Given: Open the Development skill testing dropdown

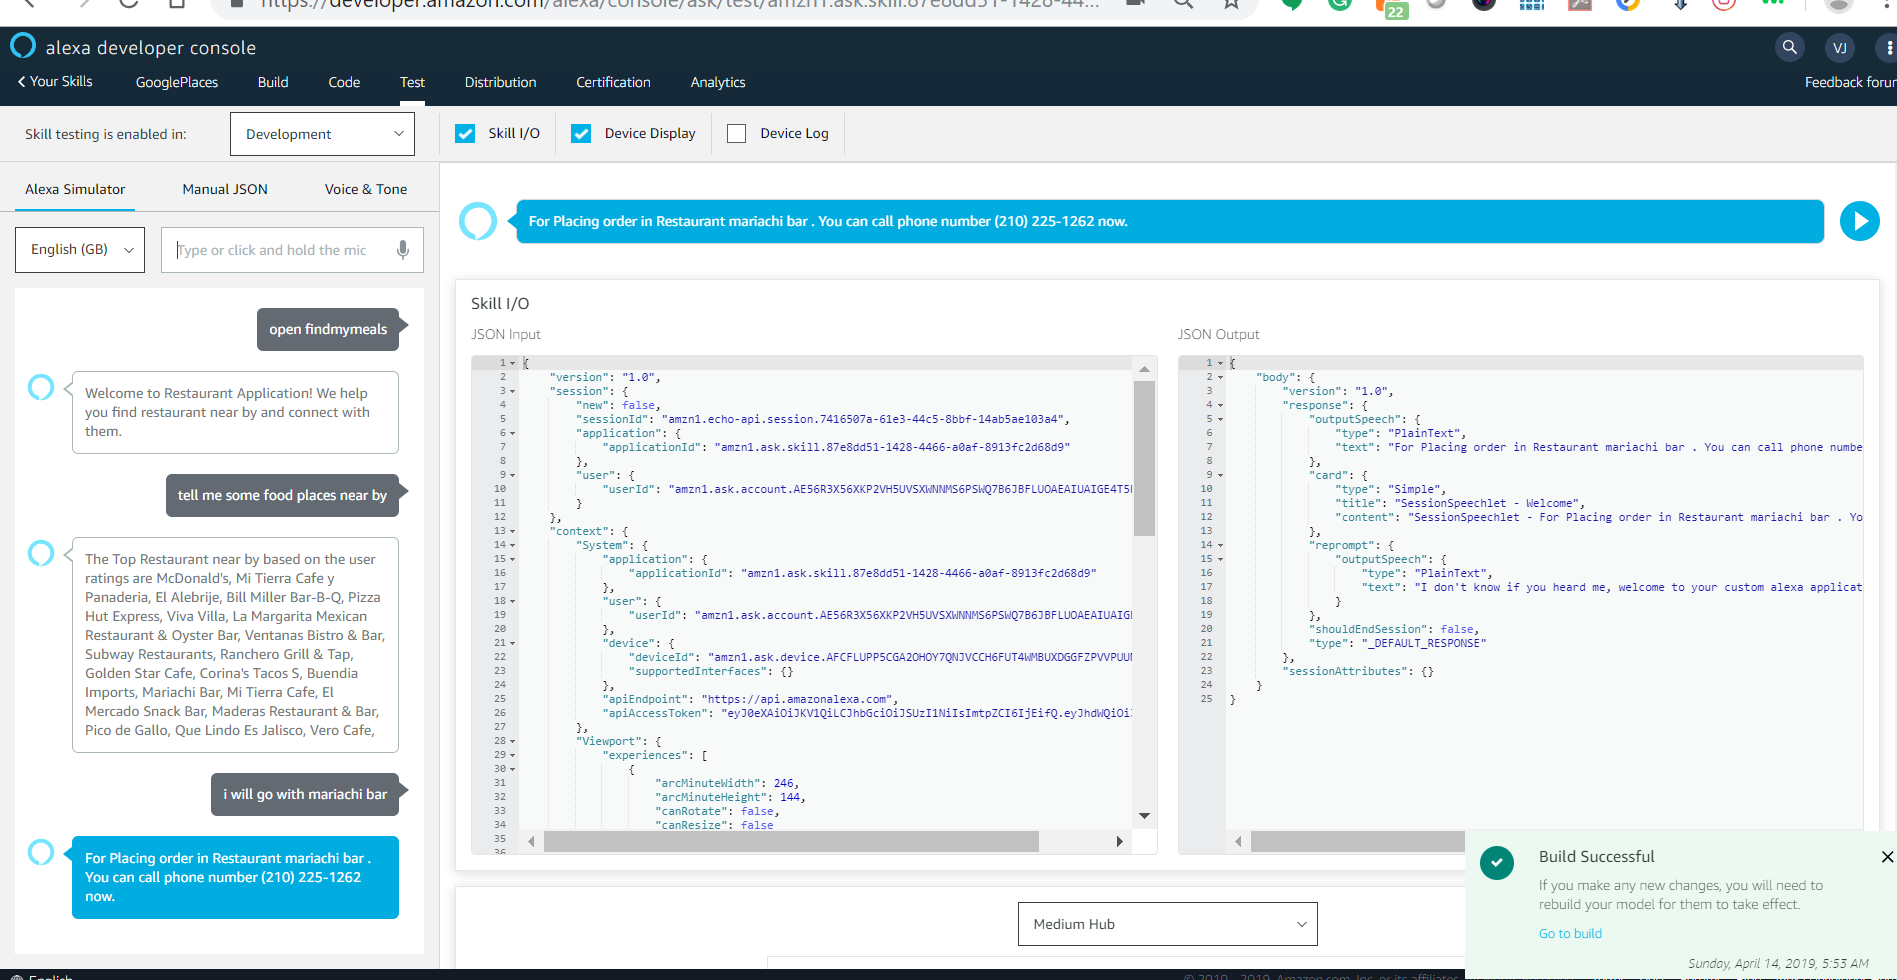Looking at the screenshot, I should coord(322,134).
